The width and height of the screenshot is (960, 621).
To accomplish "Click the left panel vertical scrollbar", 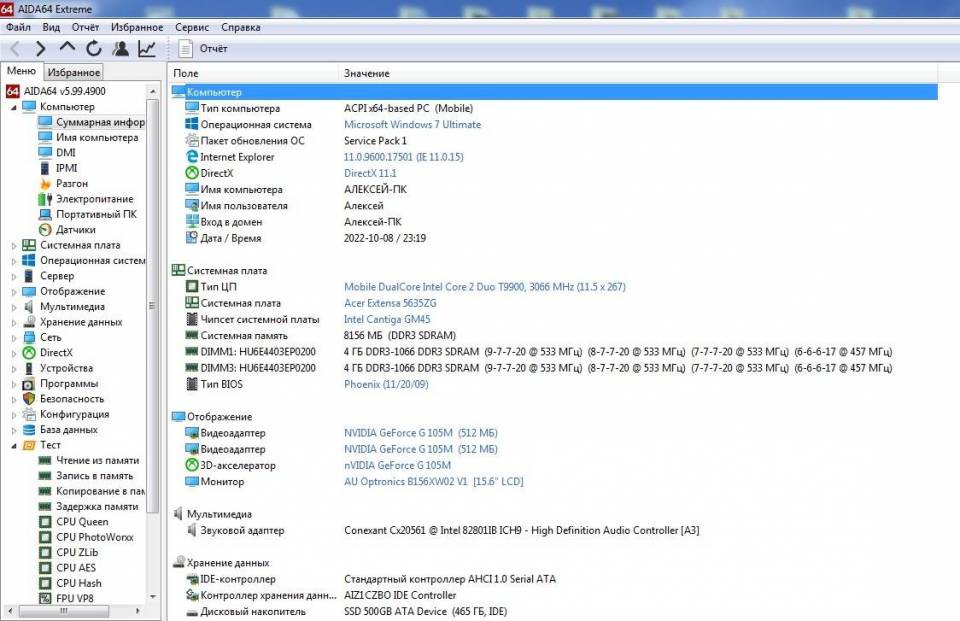I will (153, 300).
